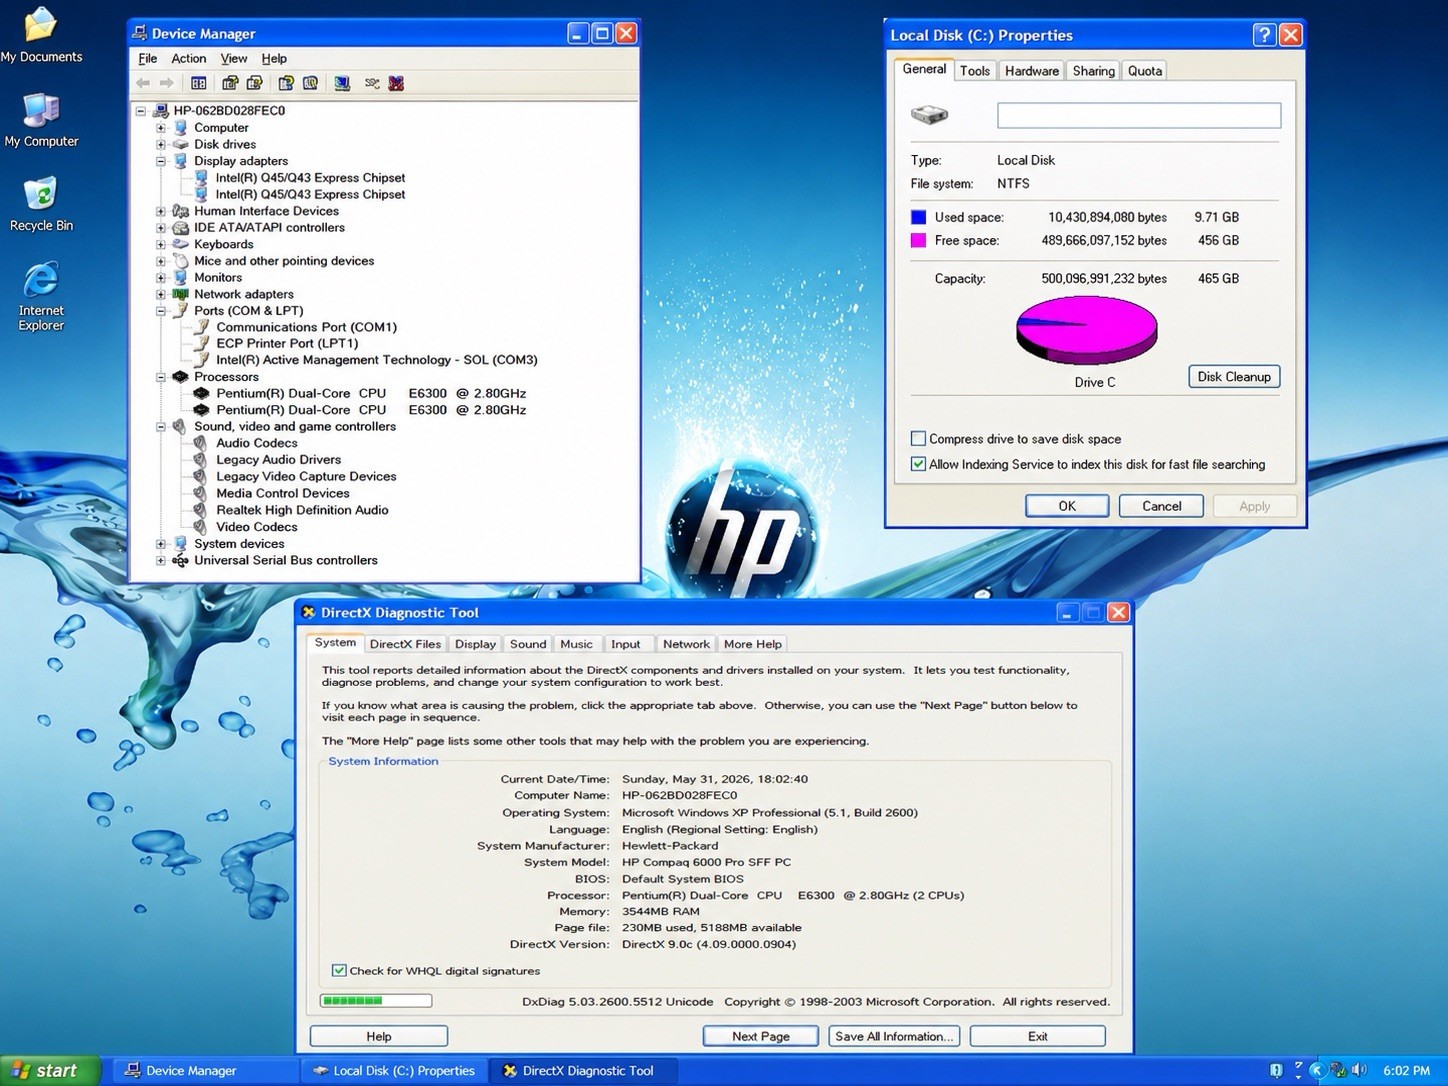Click the Help question mark in disk properties title bar
1448x1086 pixels.
[x=1264, y=35]
